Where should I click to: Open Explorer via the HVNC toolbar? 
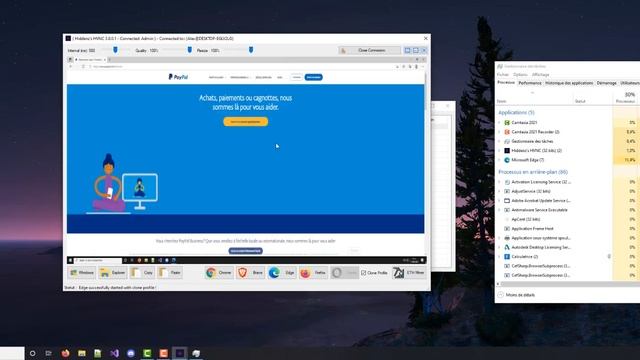113,273
